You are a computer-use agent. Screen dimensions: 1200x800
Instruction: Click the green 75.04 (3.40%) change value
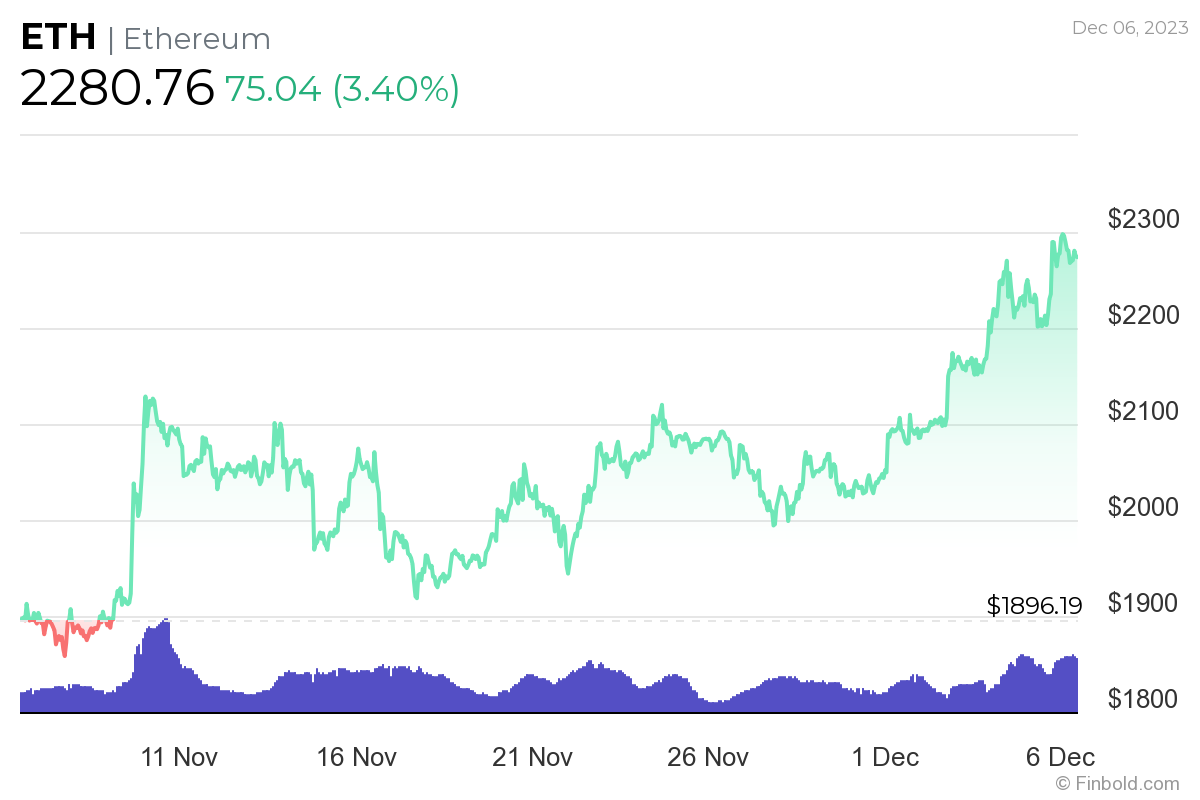pyautogui.click(x=341, y=89)
